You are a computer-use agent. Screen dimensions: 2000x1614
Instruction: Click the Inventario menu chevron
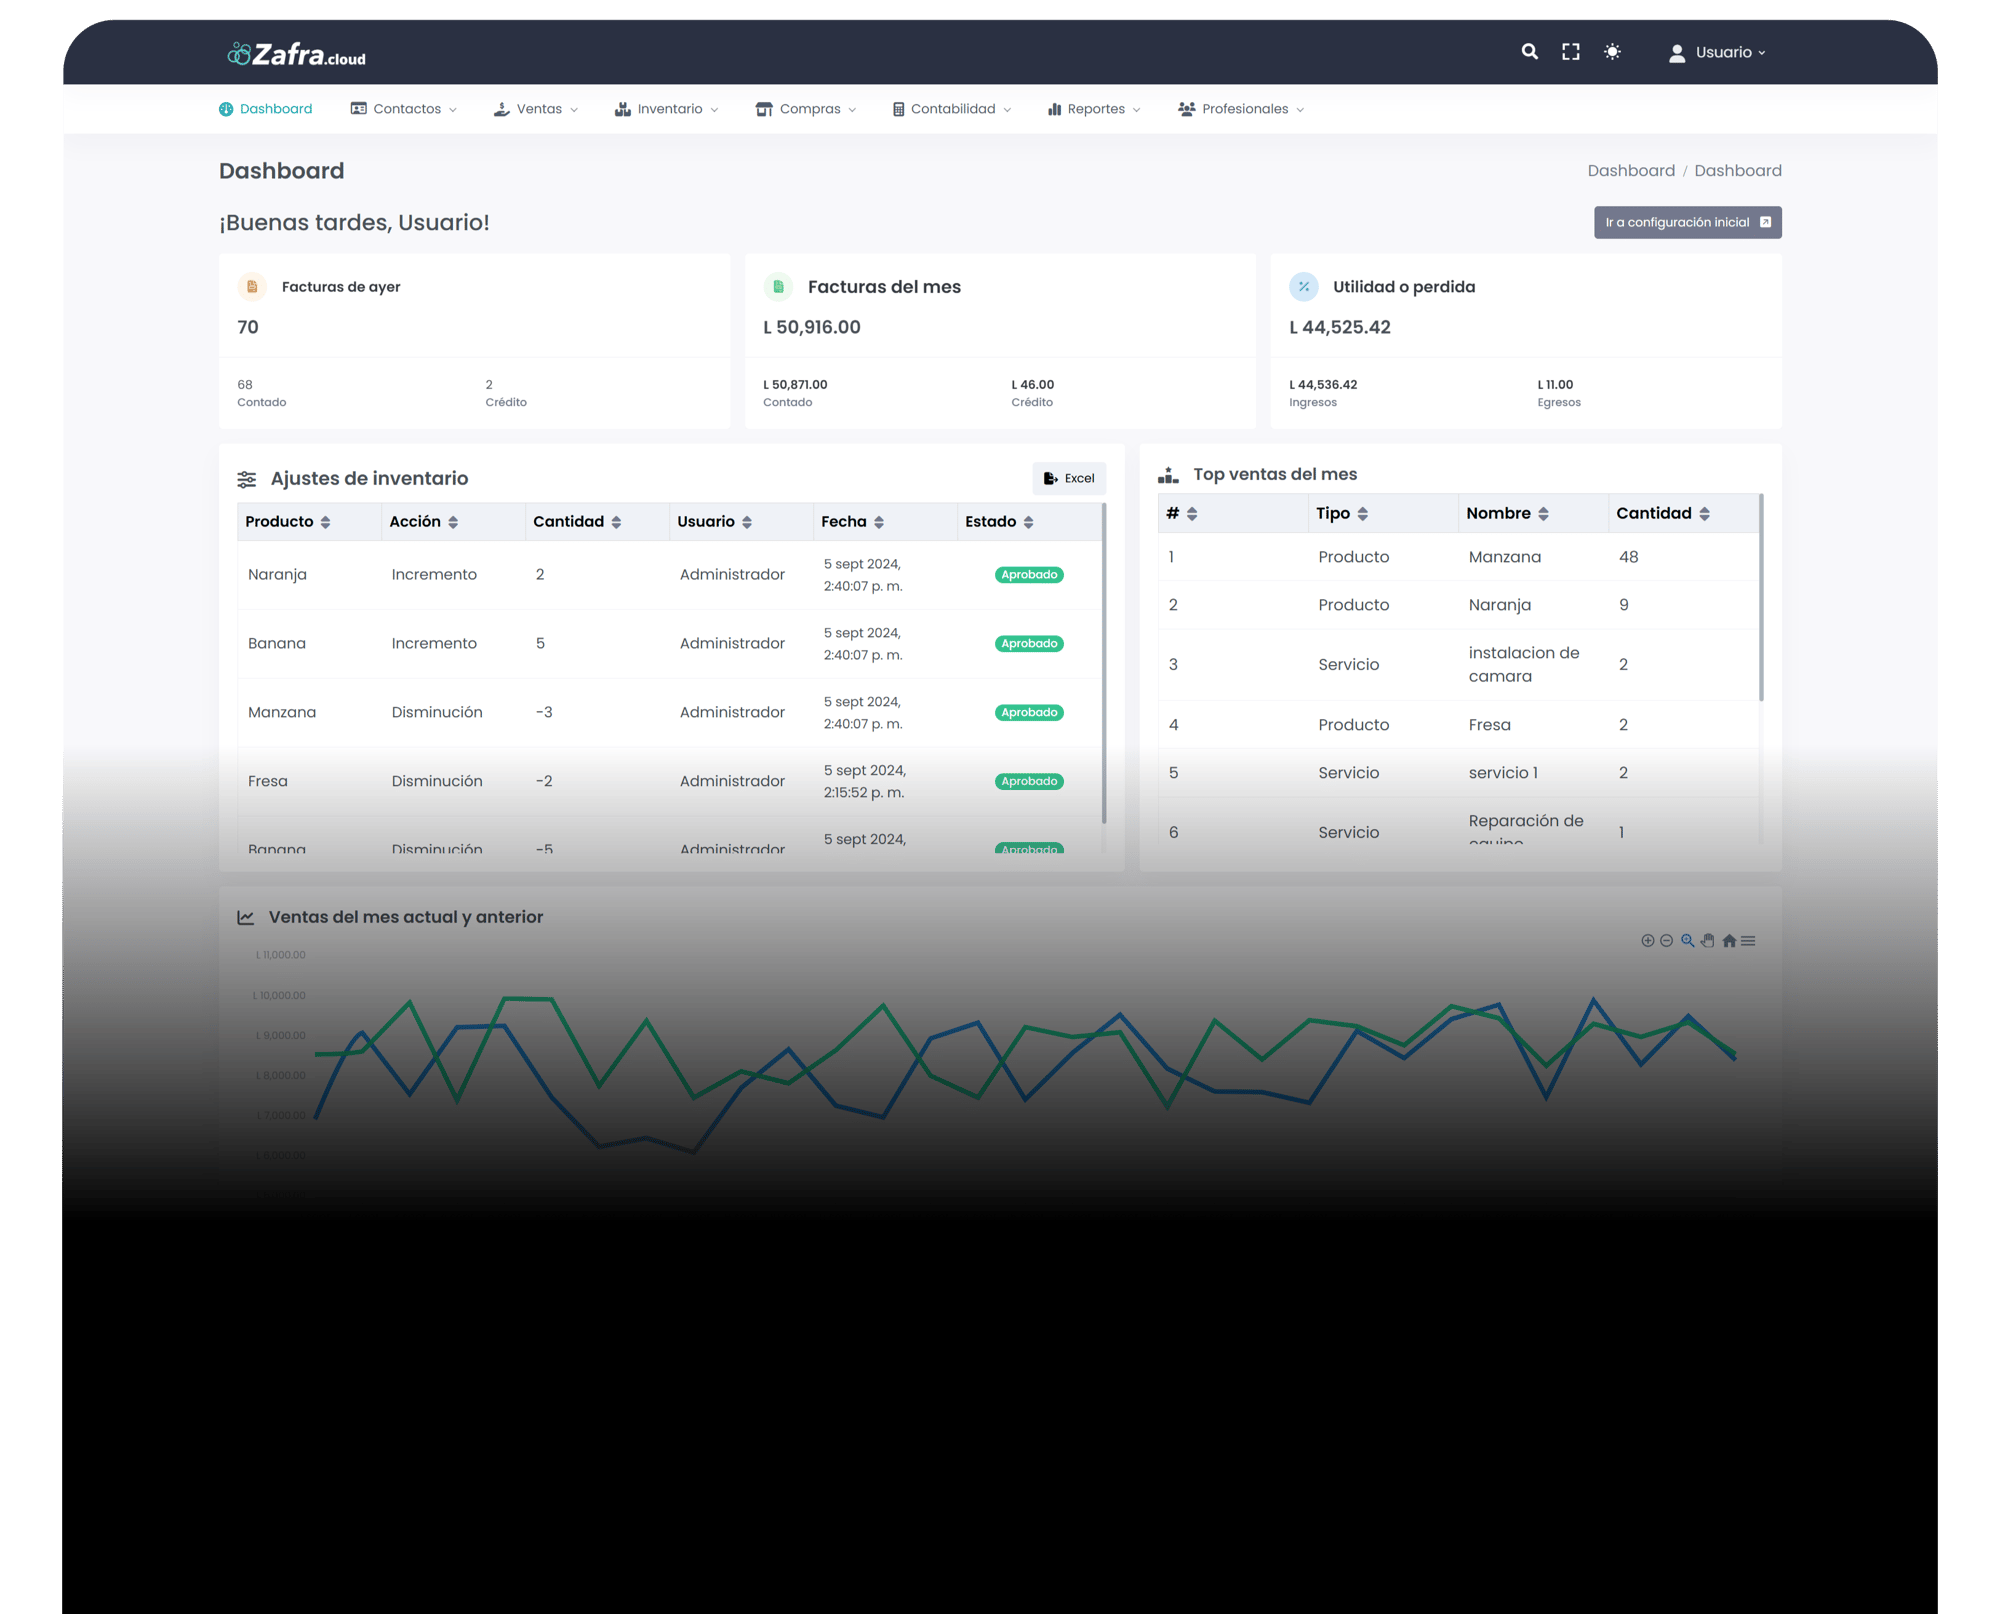(x=714, y=110)
